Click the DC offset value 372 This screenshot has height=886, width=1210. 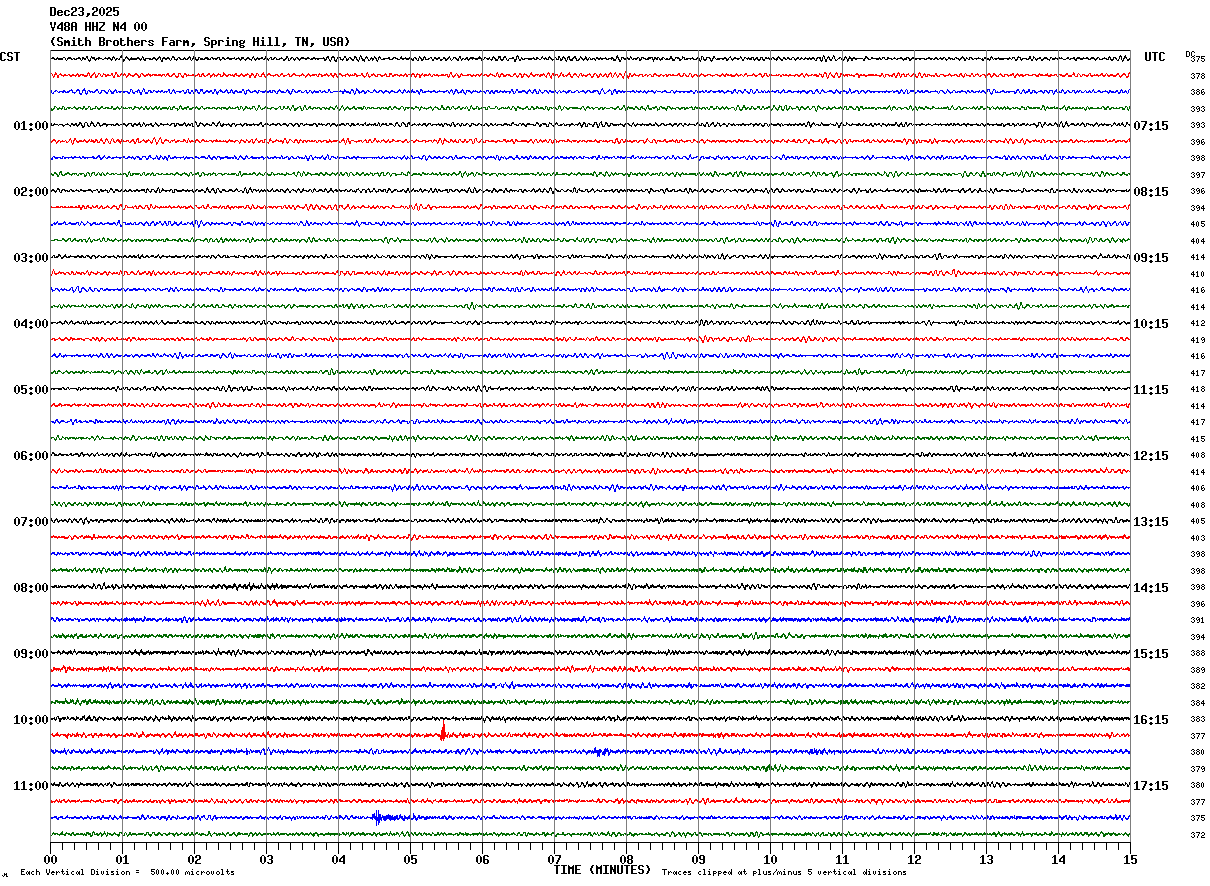coord(1197,835)
